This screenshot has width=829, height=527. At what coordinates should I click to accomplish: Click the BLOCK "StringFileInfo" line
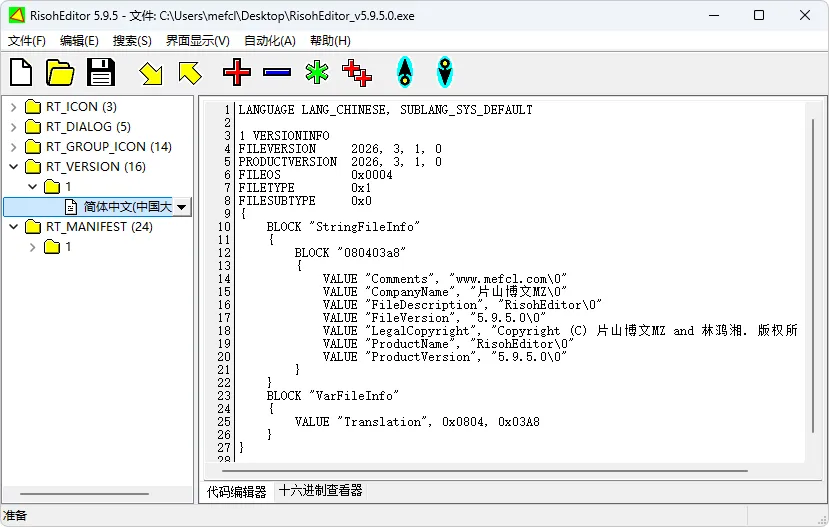pos(343,227)
